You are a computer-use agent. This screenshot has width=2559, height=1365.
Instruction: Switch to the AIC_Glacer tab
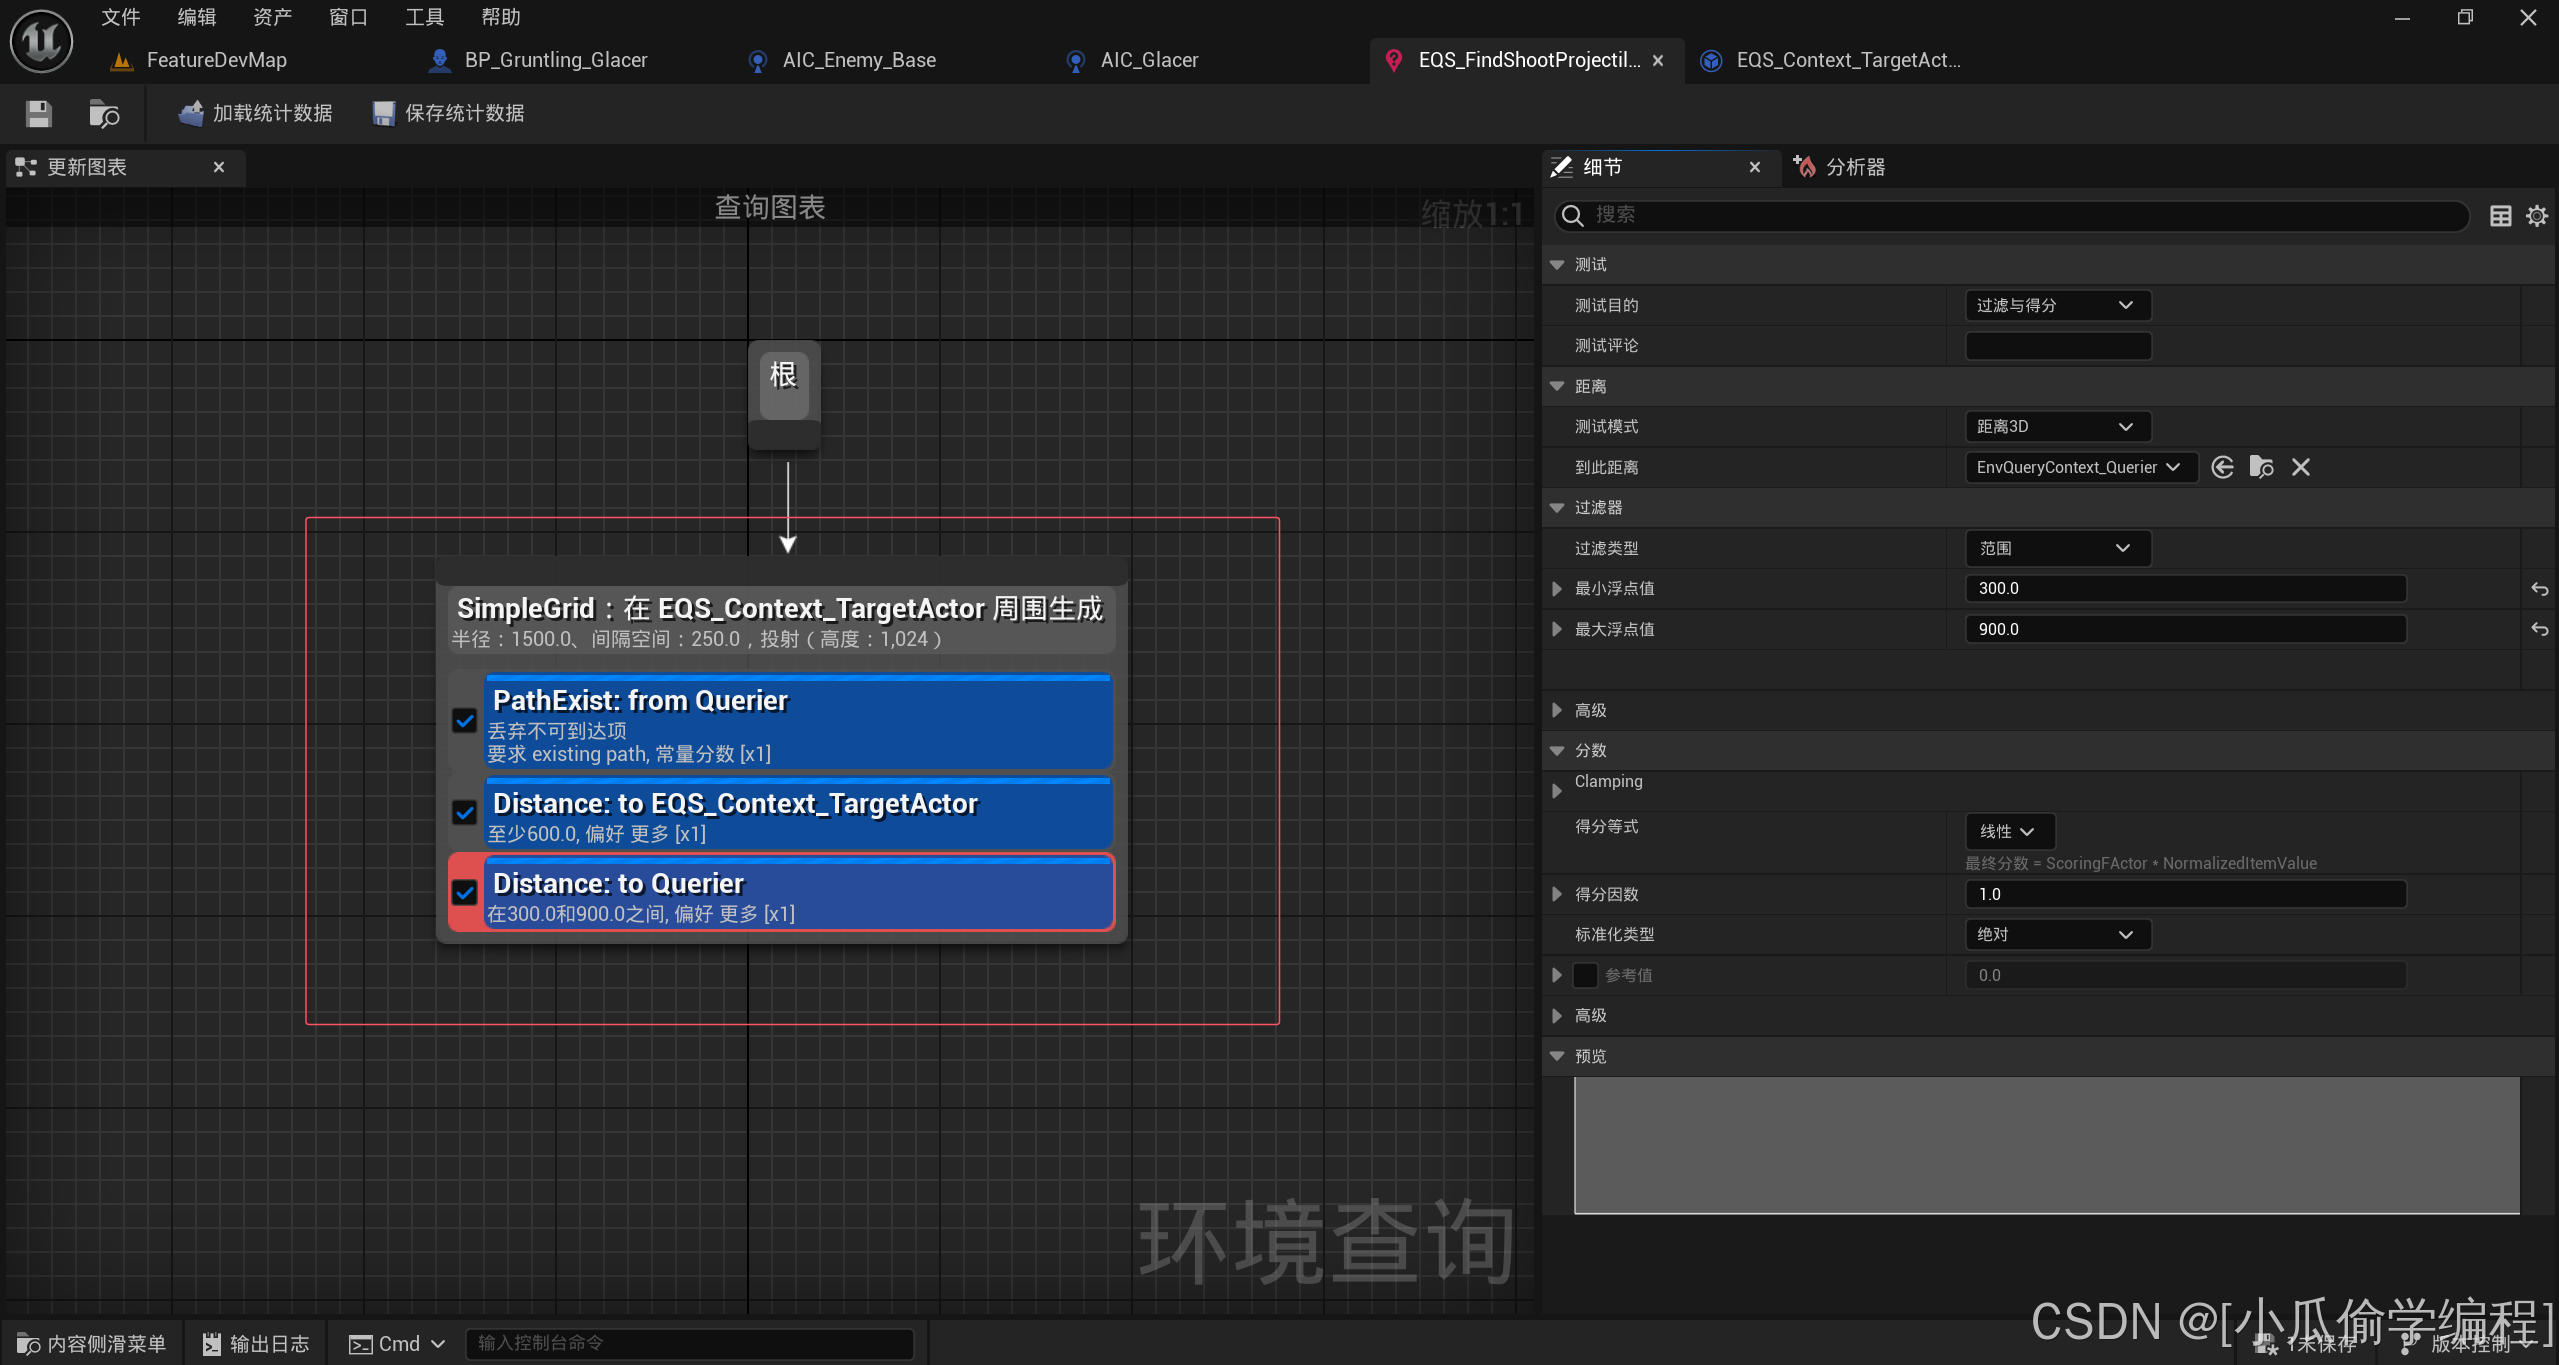1148,60
